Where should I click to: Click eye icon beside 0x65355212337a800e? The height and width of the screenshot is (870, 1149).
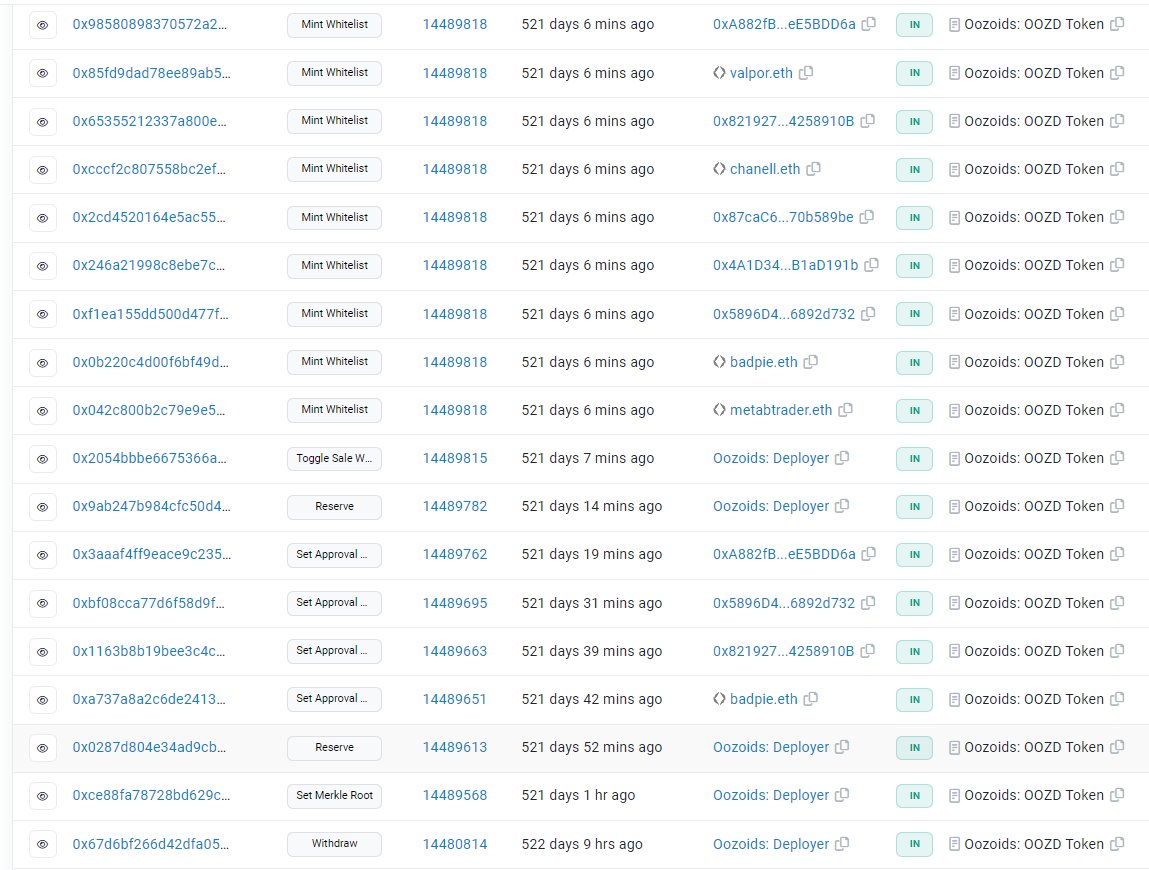(43, 122)
